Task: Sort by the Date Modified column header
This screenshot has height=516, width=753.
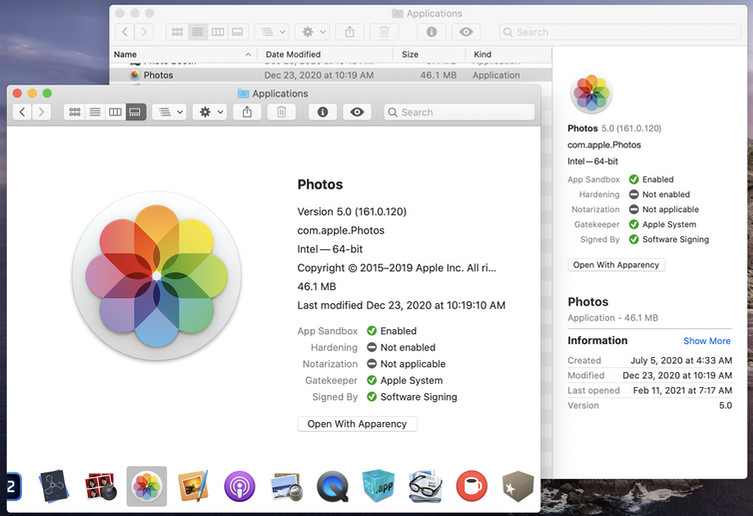Action: 326,54
